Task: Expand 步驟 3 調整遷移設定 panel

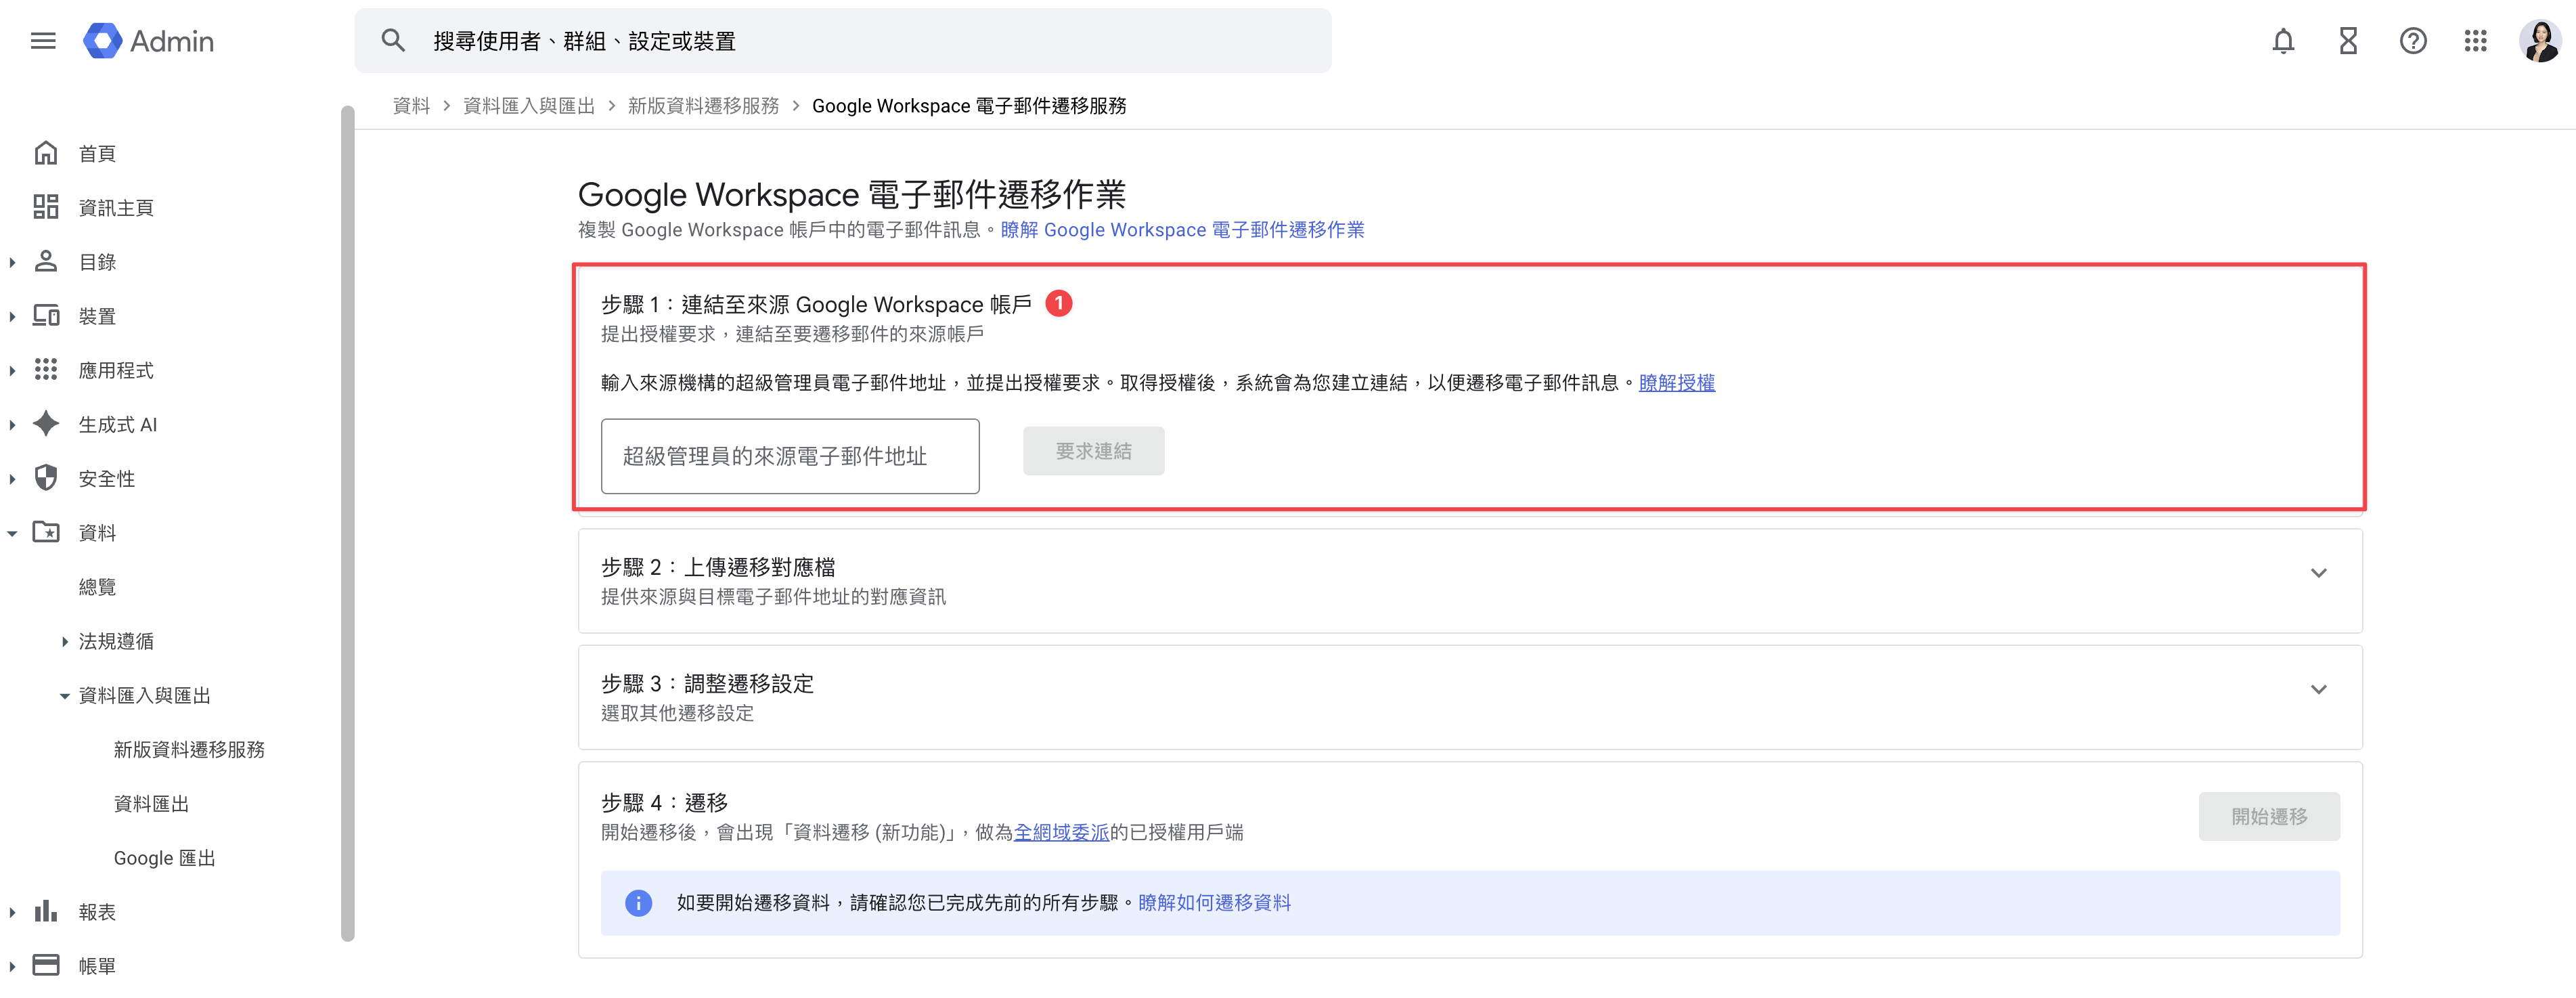Action: coord(2318,689)
